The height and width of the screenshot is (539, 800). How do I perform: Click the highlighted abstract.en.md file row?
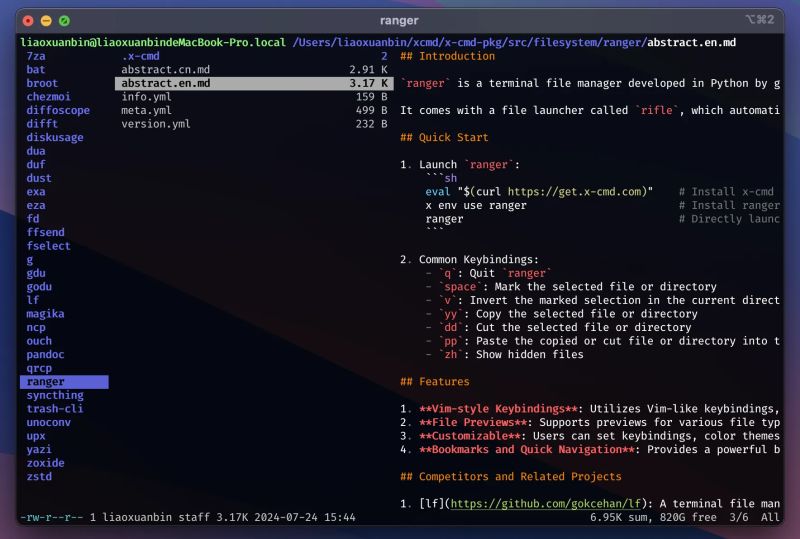254,83
